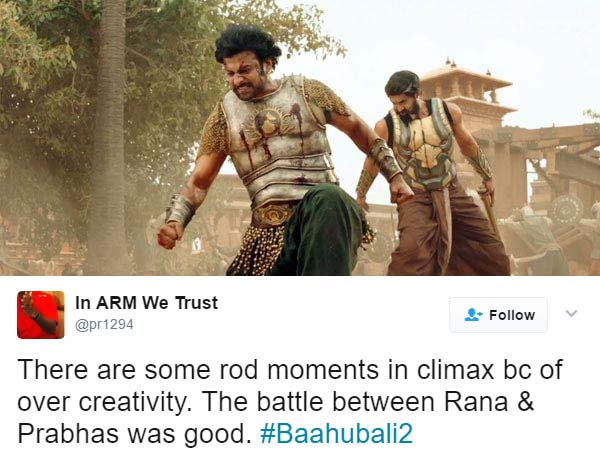This screenshot has width=600, height=450.
Task: Open the #Baahubali2 hashtag link
Action: pos(336,433)
